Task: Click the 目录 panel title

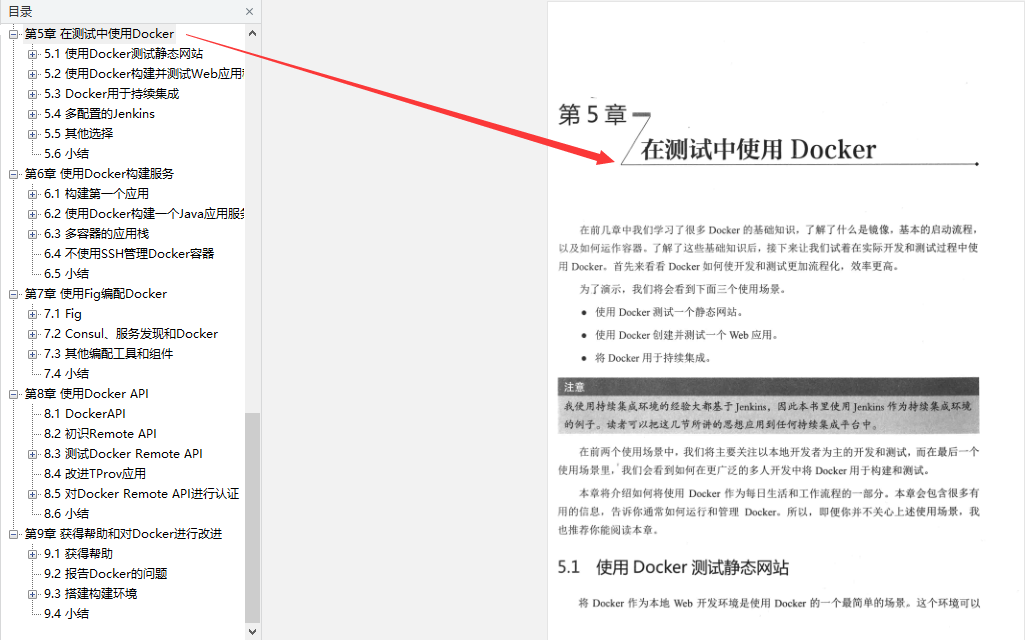Action: tap(20, 12)
